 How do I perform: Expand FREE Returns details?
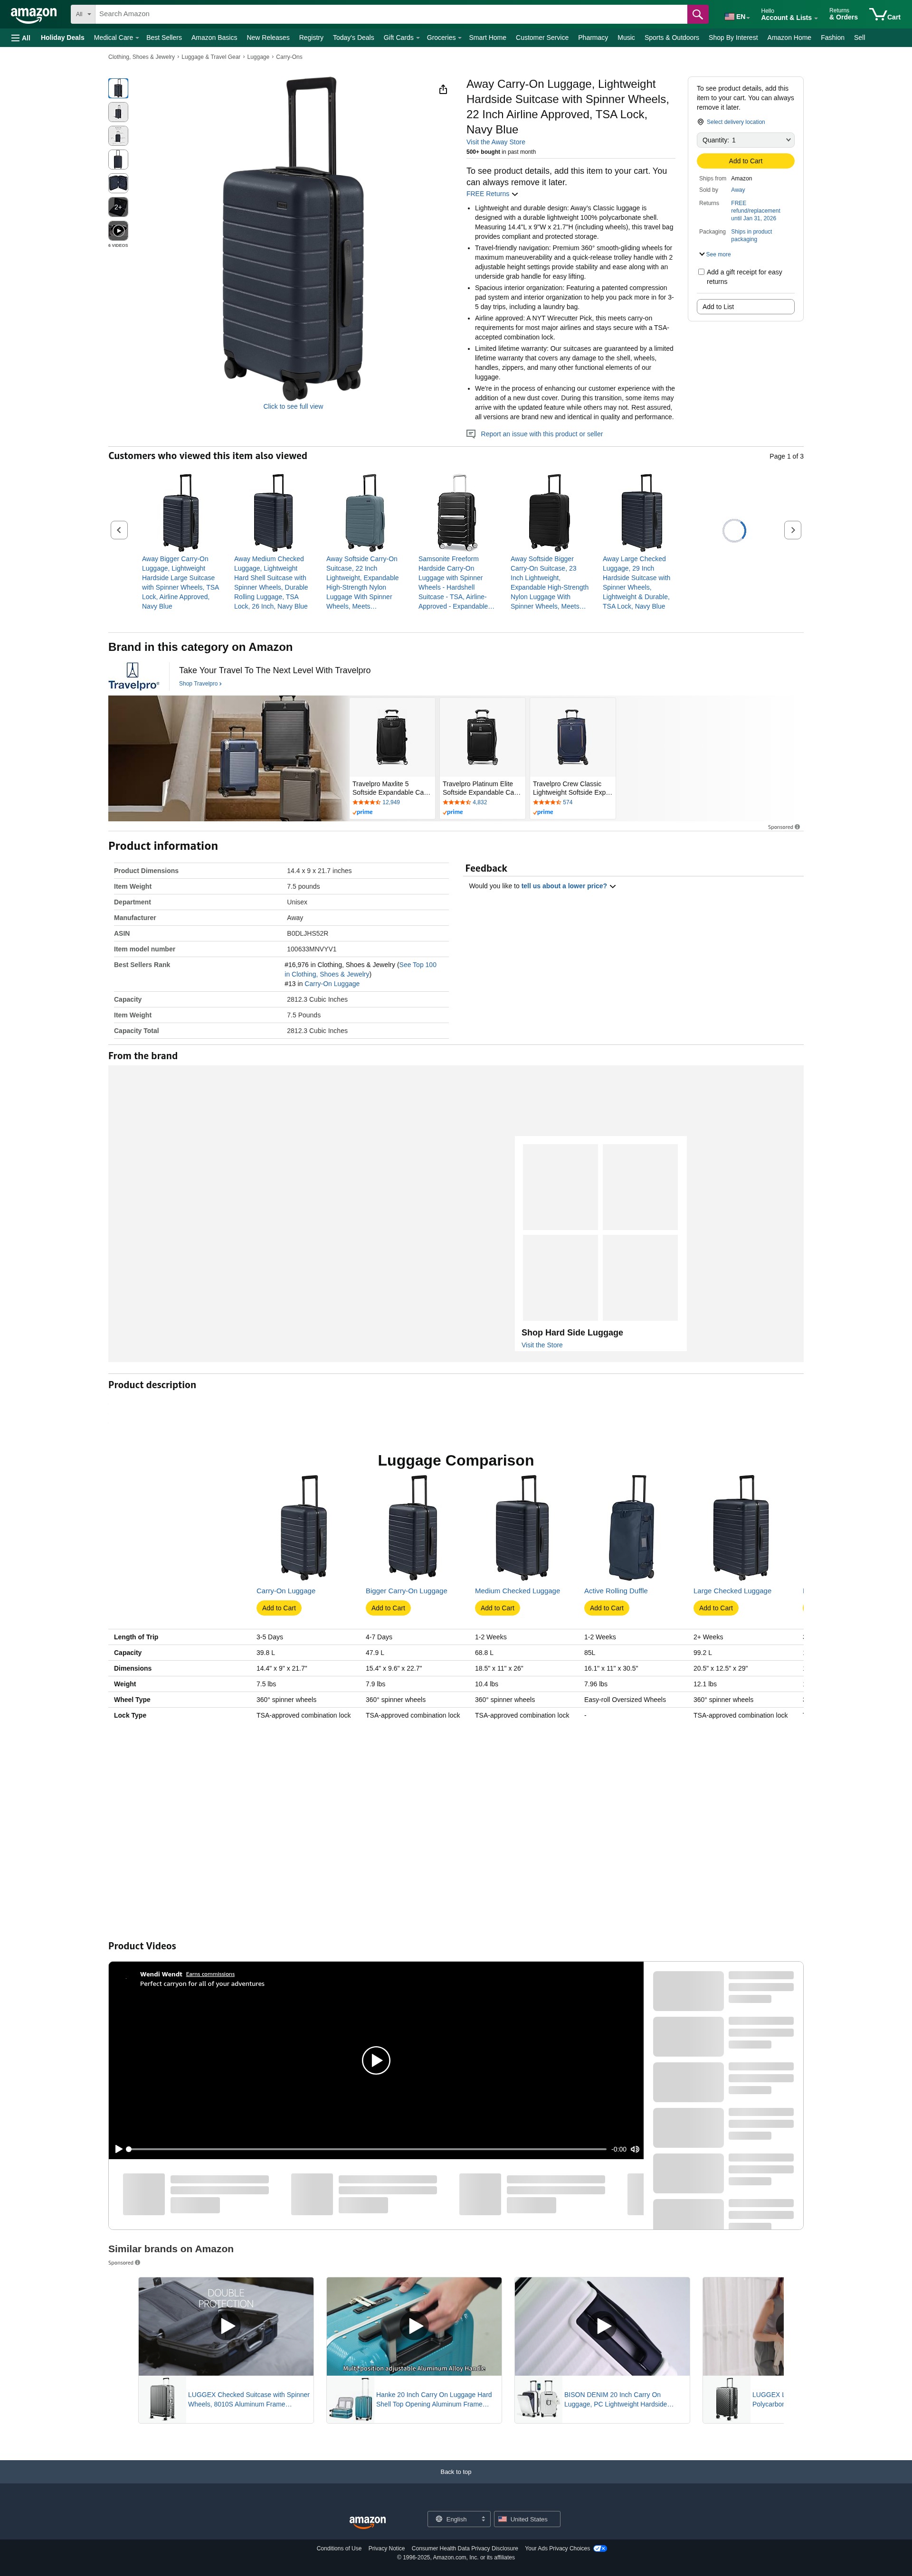[492, 194]
